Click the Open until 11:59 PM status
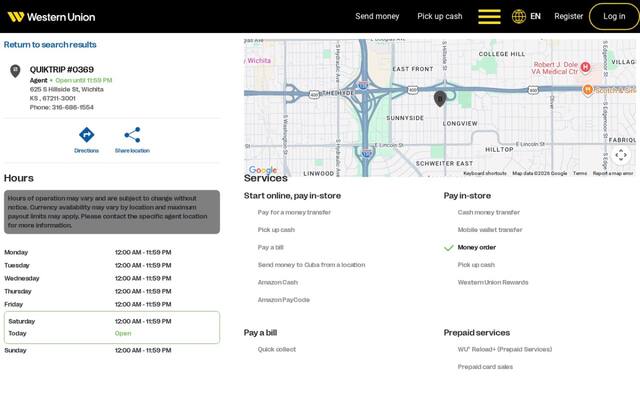 [84, 80]
